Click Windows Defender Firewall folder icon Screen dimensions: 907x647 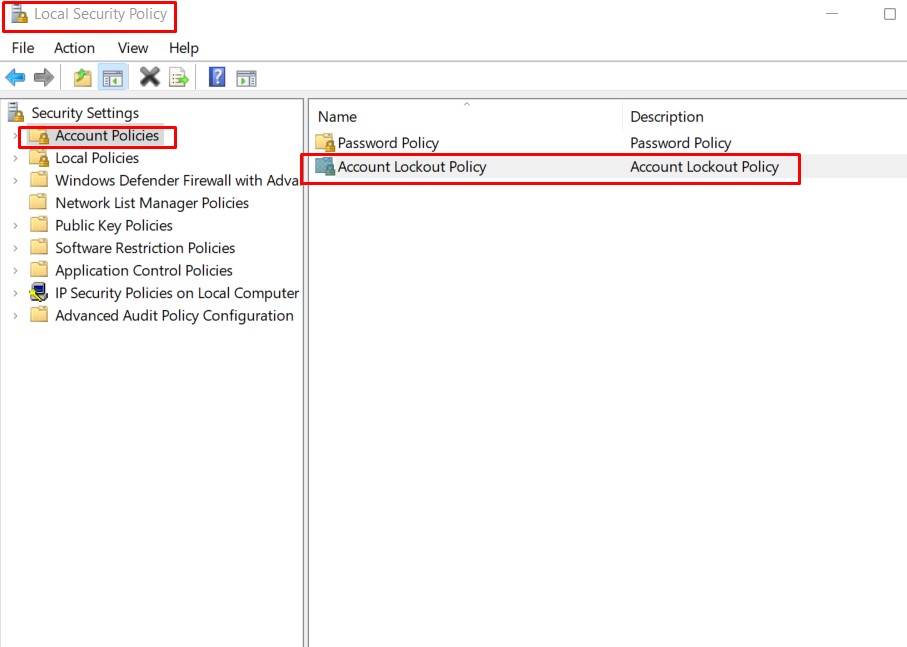click(39, 180)
